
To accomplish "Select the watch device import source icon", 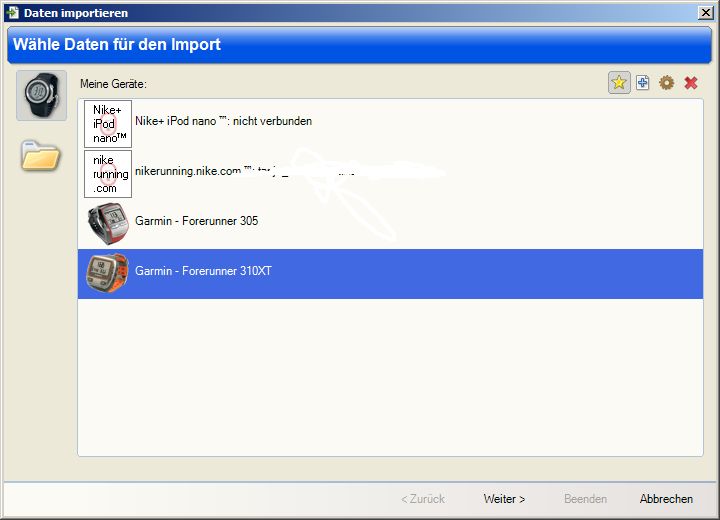I will click(41, 96).
